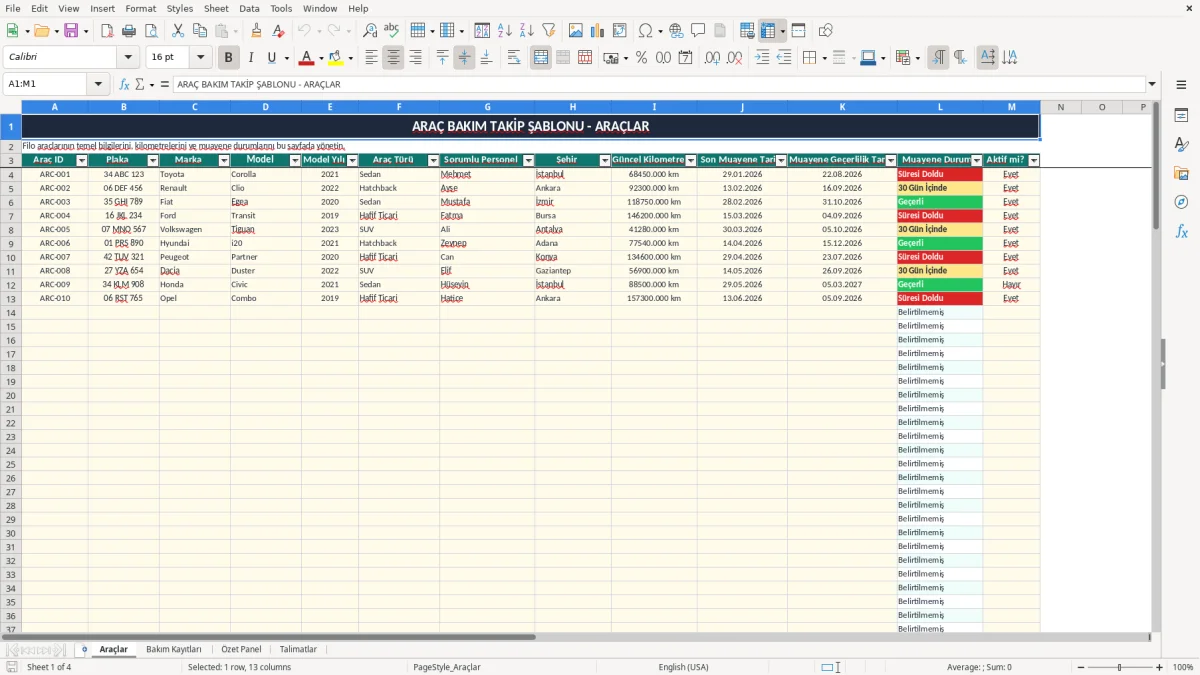Open sidebar Properties panel icon
The height and width of the screenshot is (675, 1200).
1181,116
